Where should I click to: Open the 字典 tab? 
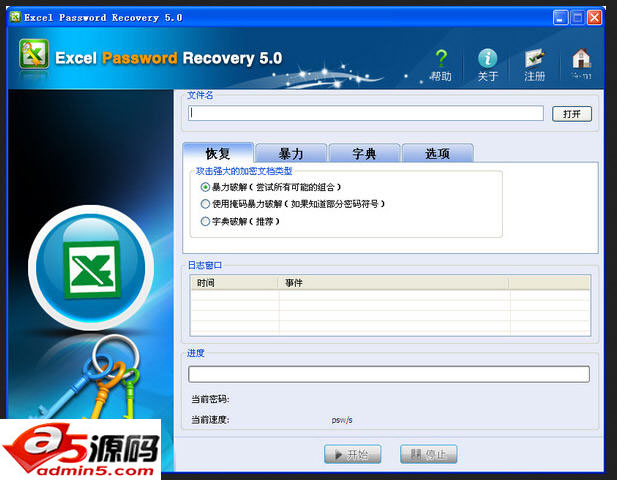click(x=364, y=153)
